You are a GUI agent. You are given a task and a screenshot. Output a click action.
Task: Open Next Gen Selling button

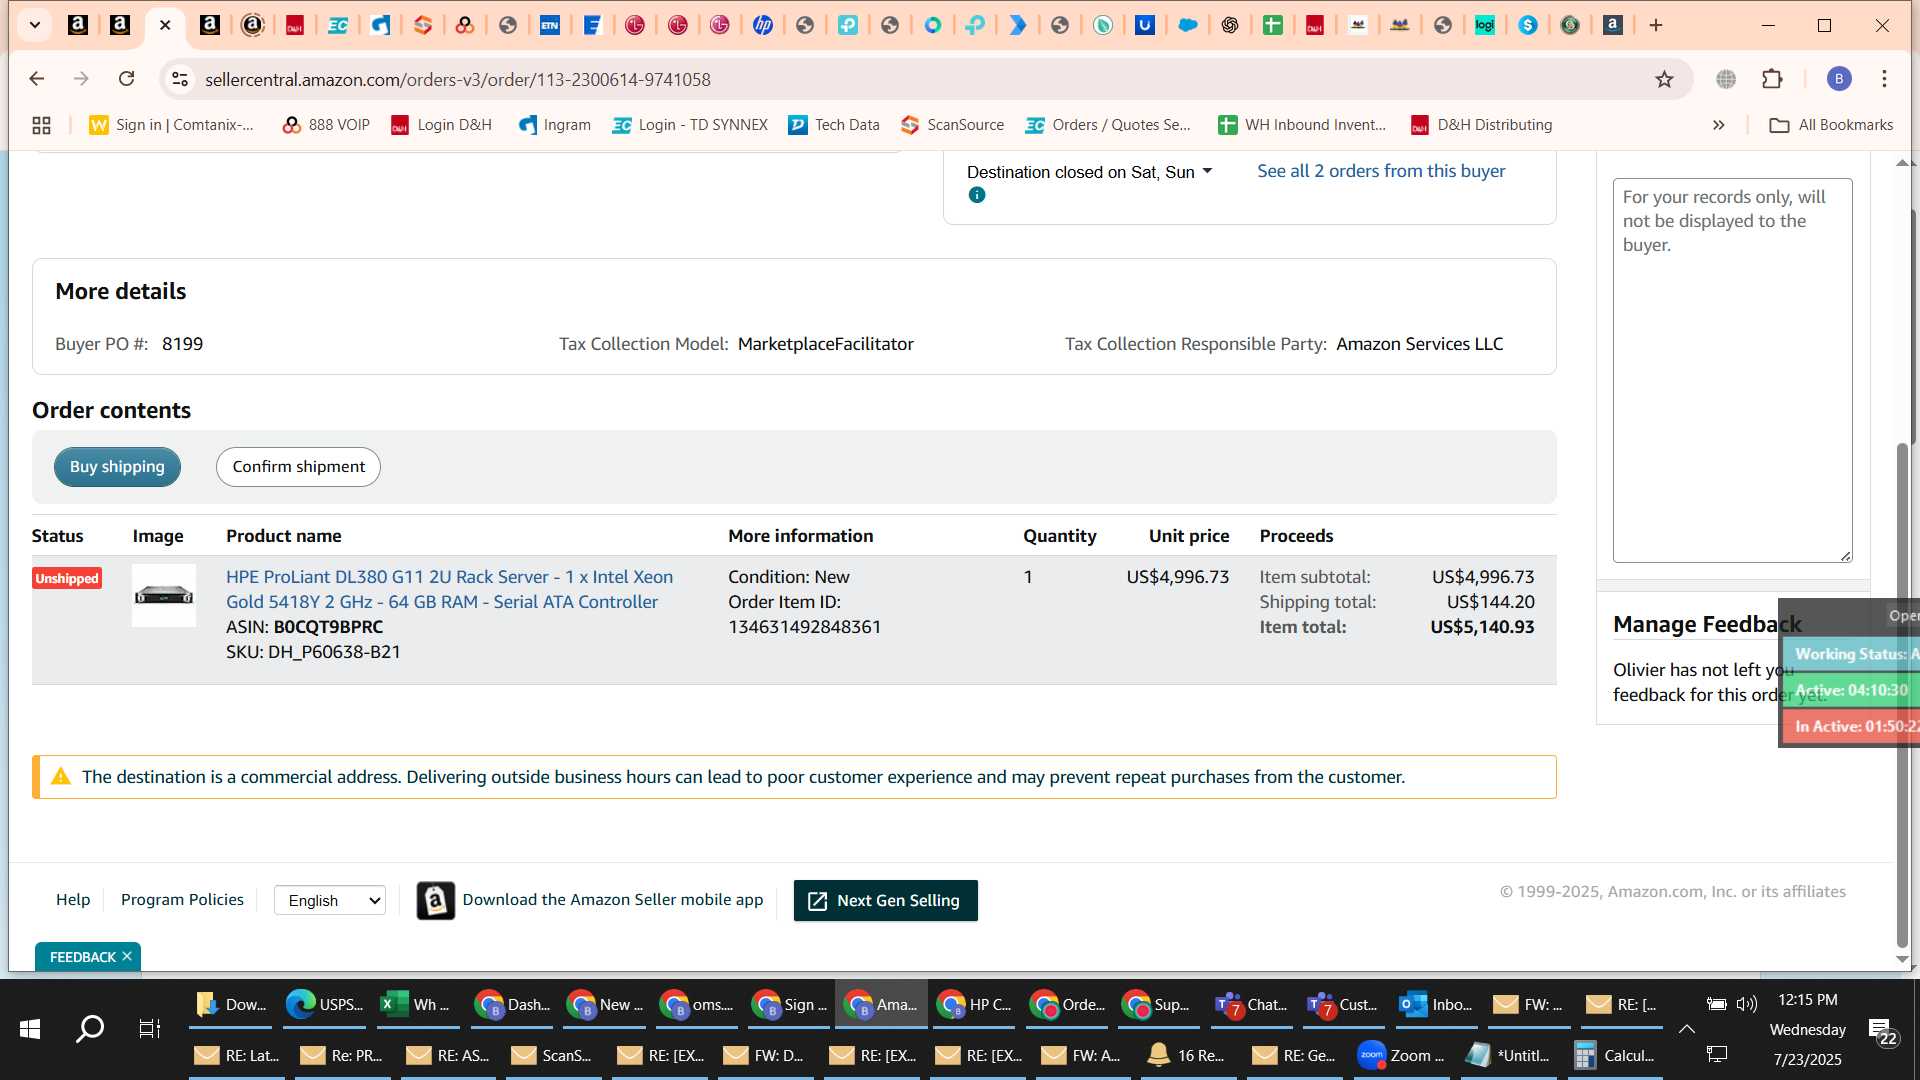(885, 900)
